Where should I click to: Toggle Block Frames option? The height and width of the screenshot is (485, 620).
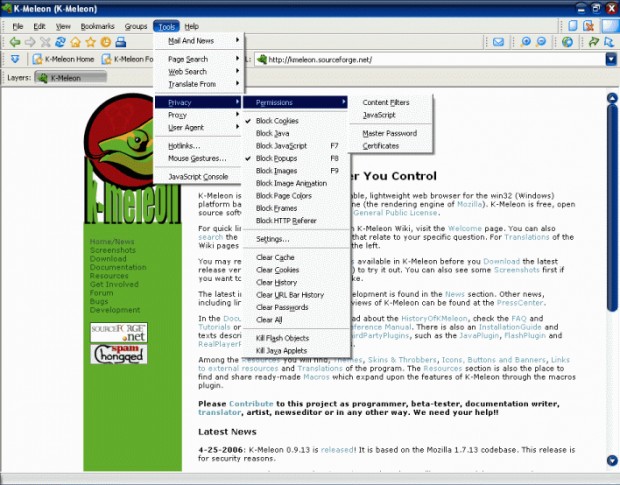297,208
